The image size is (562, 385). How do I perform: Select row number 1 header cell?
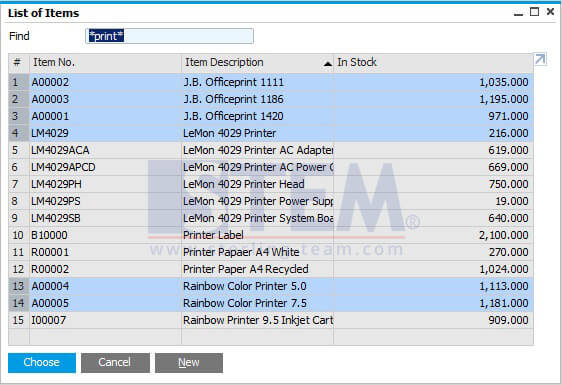pyautogui.click(x=19, y=82)
